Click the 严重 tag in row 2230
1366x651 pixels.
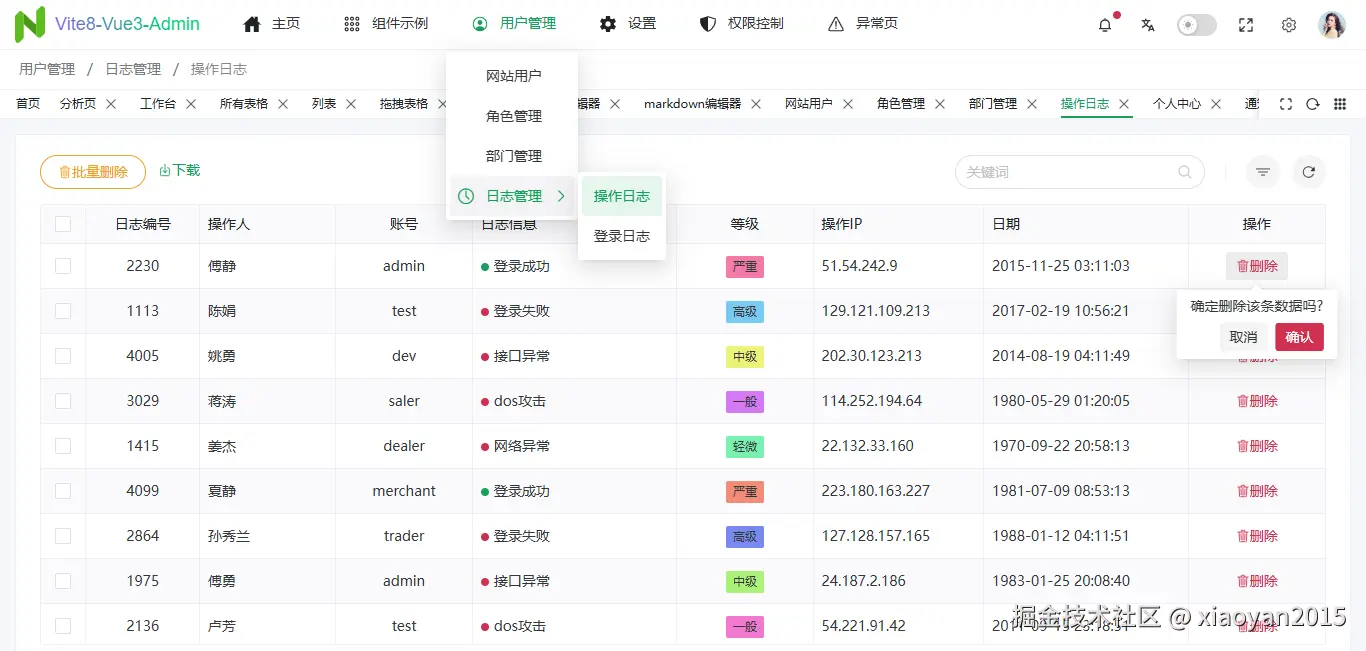click(x=745, y=266)
